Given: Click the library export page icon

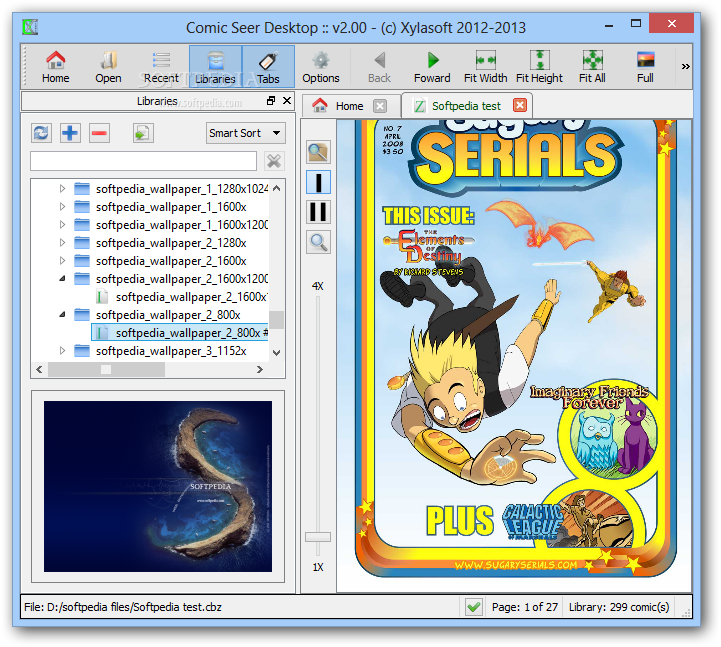Looking at the screenshot, I should pyautogui.click(x=143, y=133).
